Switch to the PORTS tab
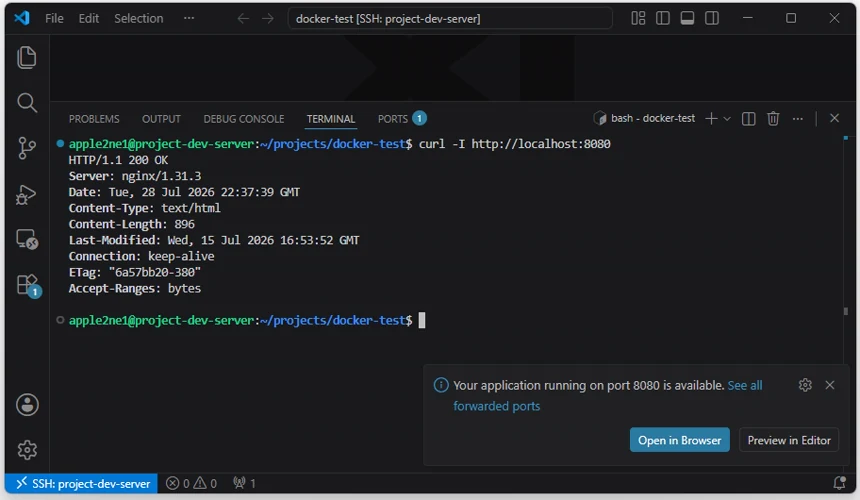 click(x=401, y=118)
